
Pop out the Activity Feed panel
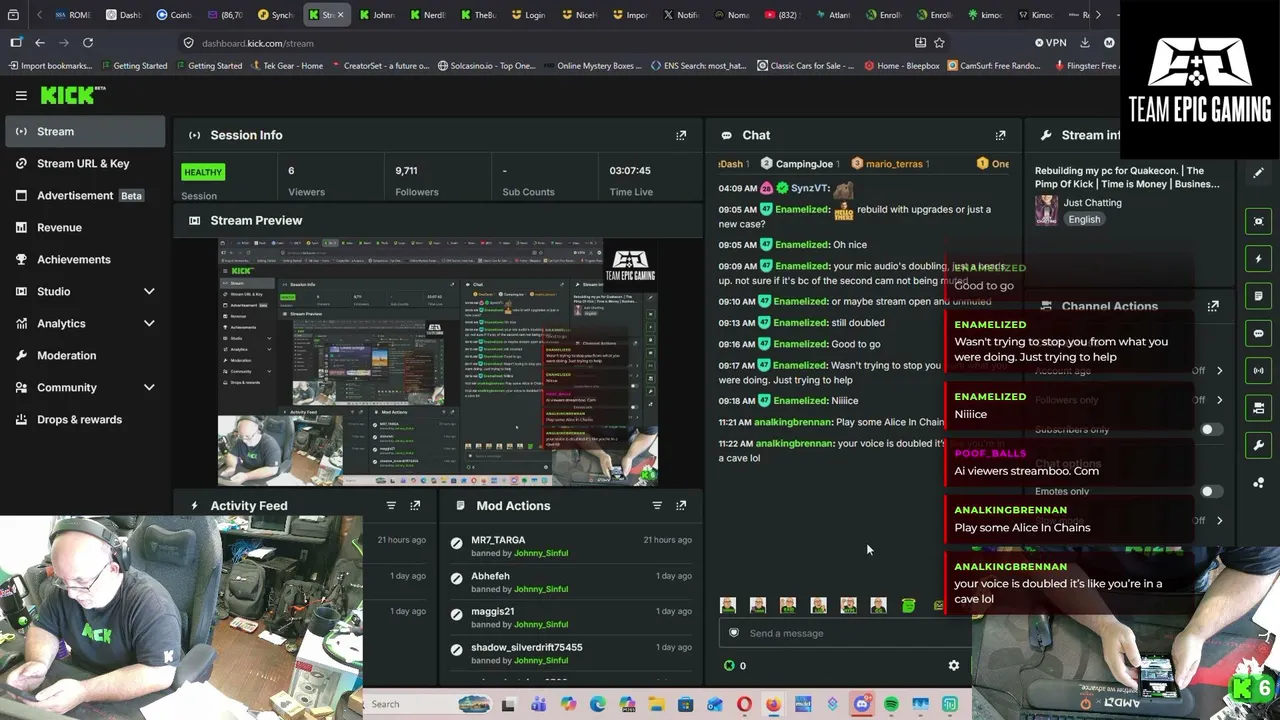(x=415, y=506)
